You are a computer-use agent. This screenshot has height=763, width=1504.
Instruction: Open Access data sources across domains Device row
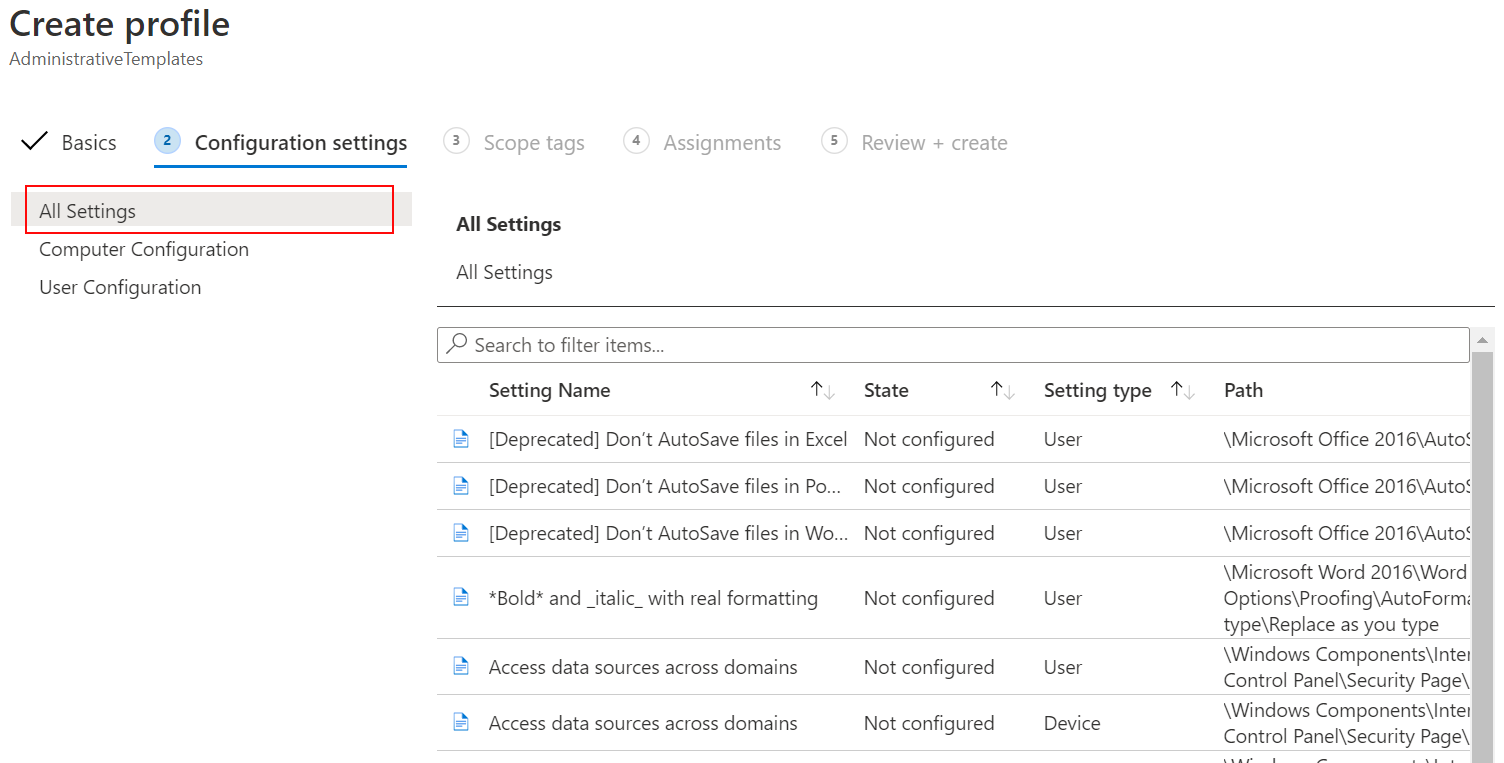[643, 723]
